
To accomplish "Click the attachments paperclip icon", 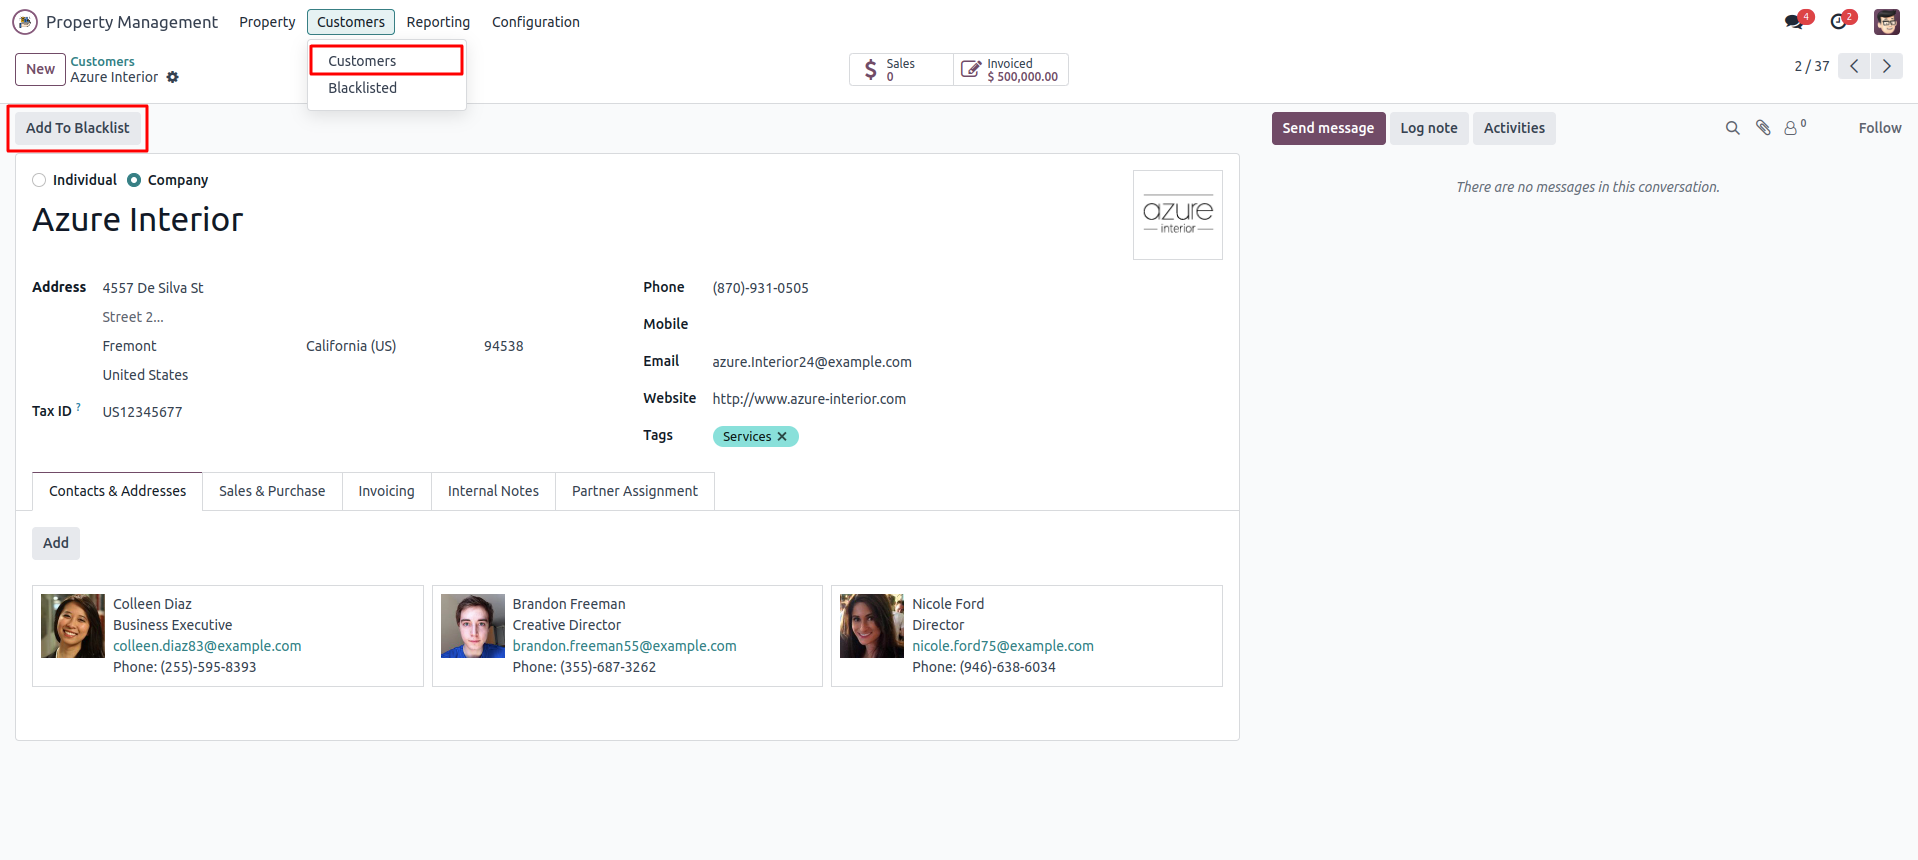I will (x=1762, y=128).
